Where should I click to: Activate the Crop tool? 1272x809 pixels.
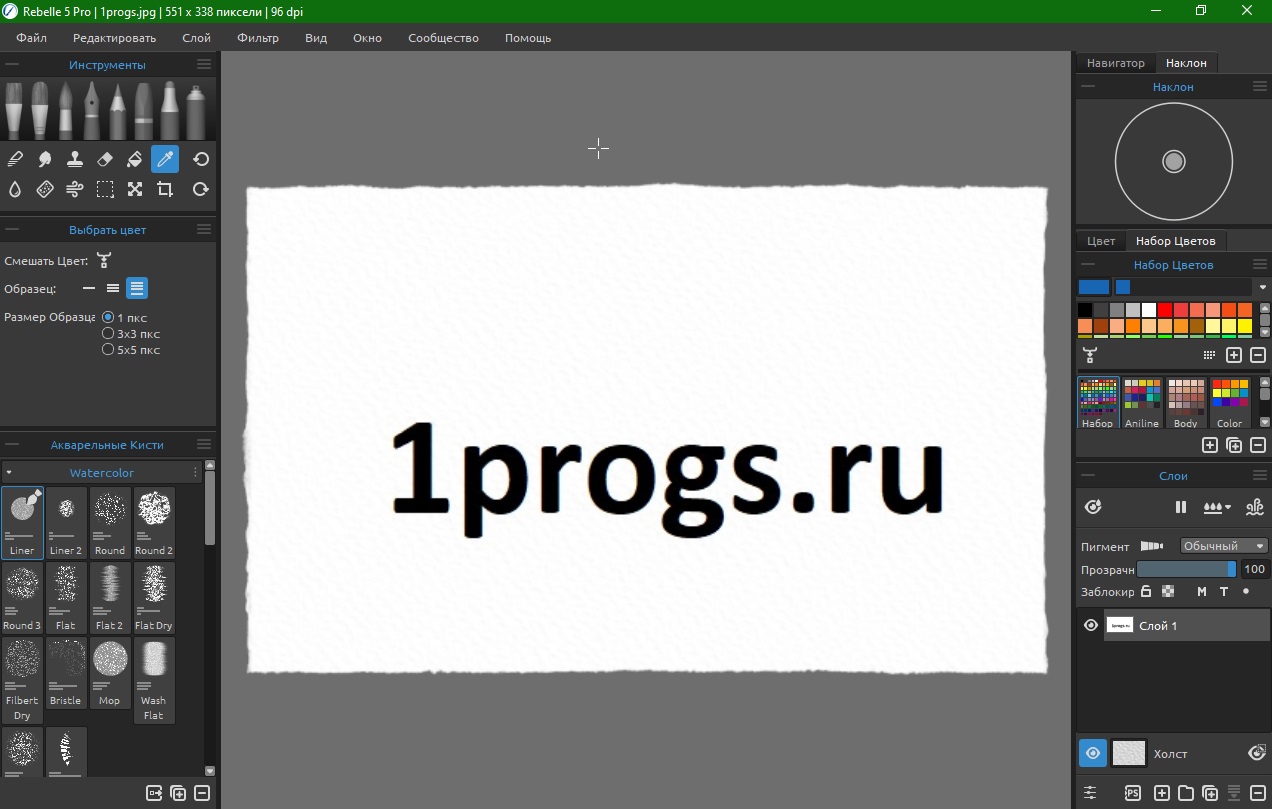[x=165, y=189]
